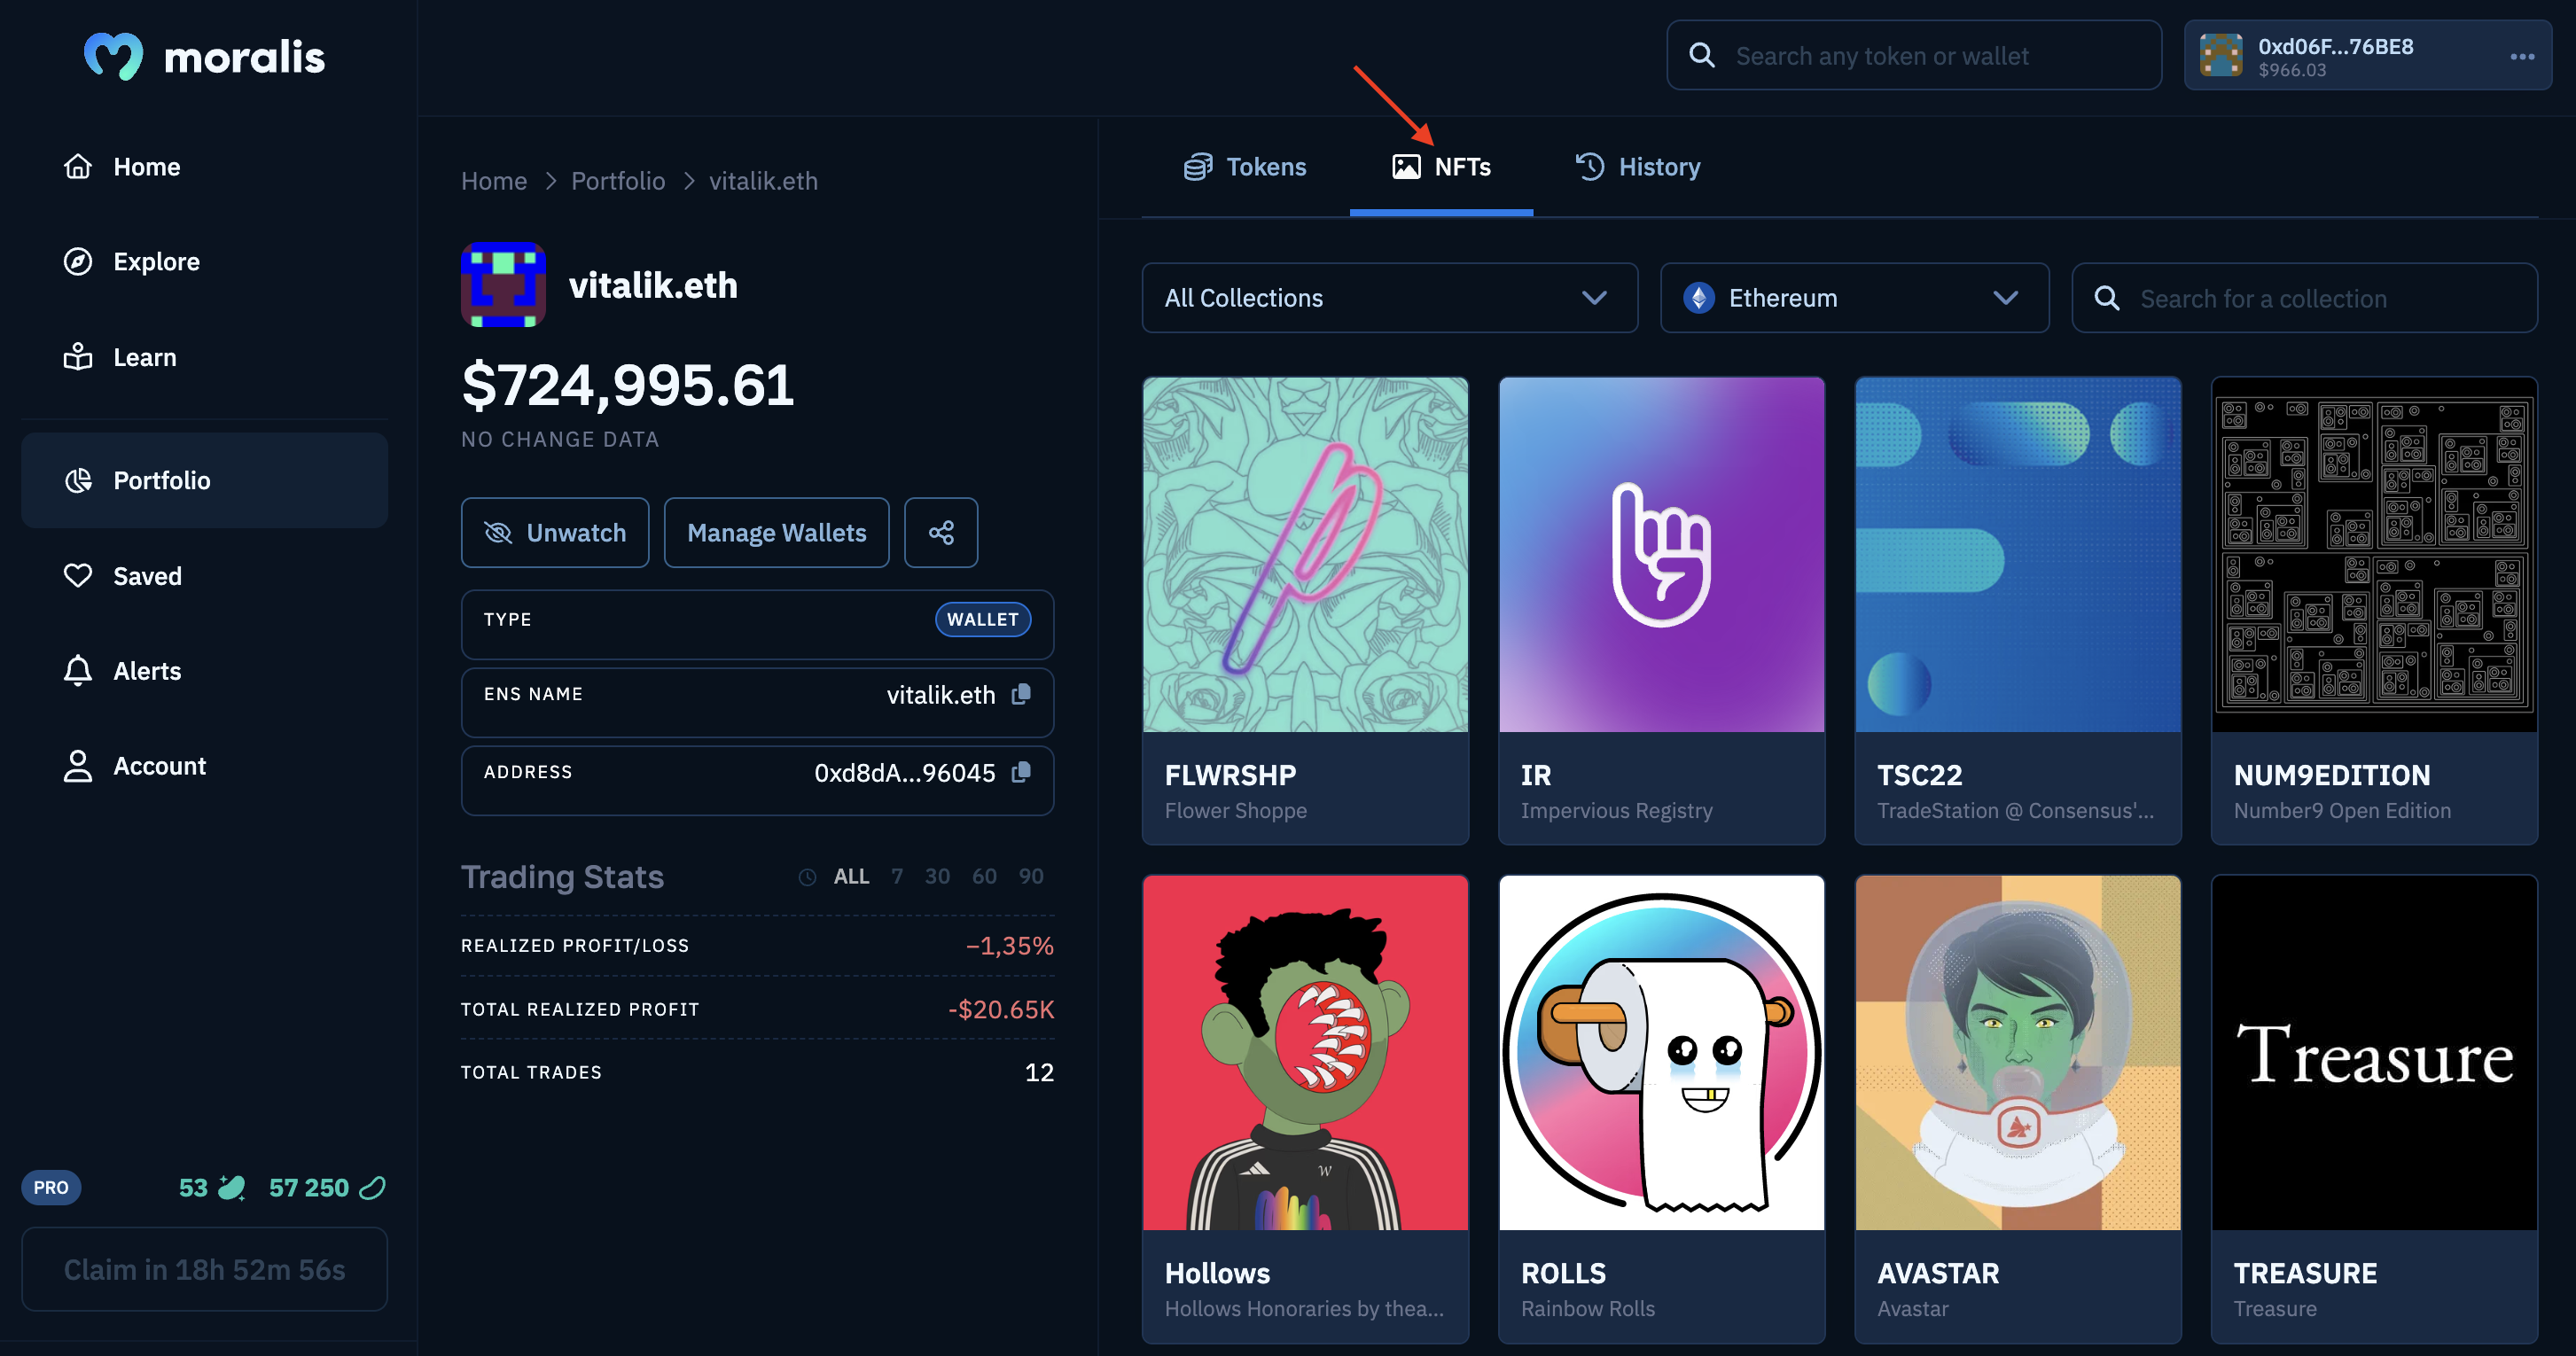The image size is (2576, 1356).
Task: Go to Home via breadcrumb
Action: click(x=494, y=181)
